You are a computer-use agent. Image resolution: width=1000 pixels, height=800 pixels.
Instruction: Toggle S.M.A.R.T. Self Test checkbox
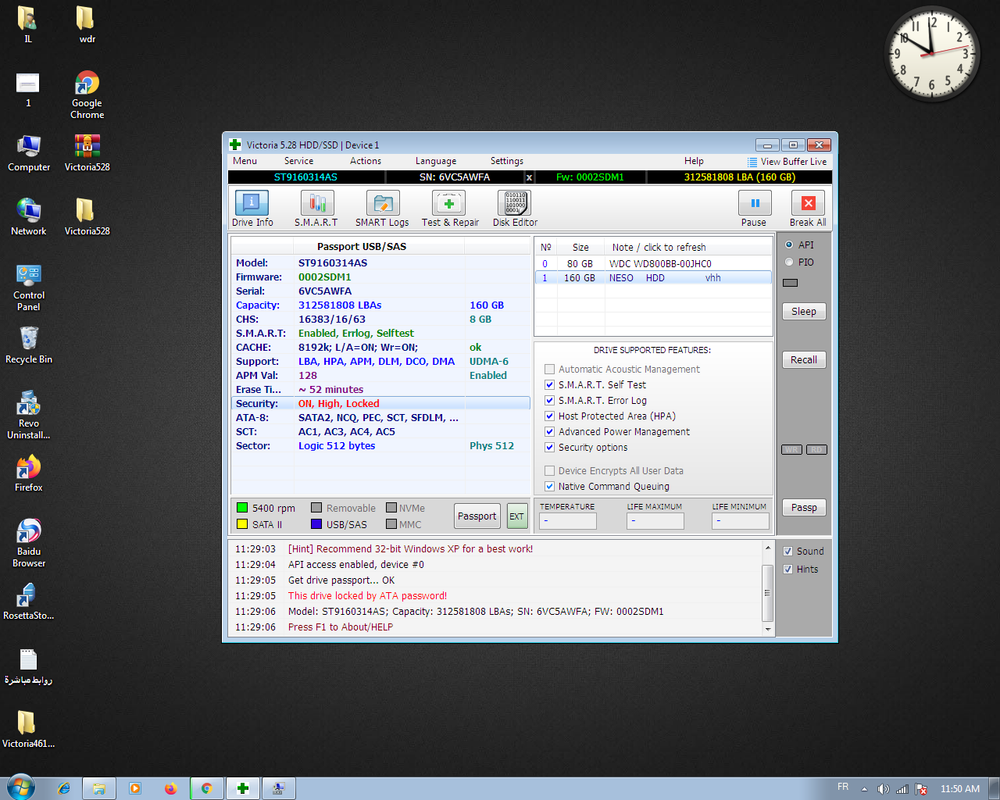549,385
